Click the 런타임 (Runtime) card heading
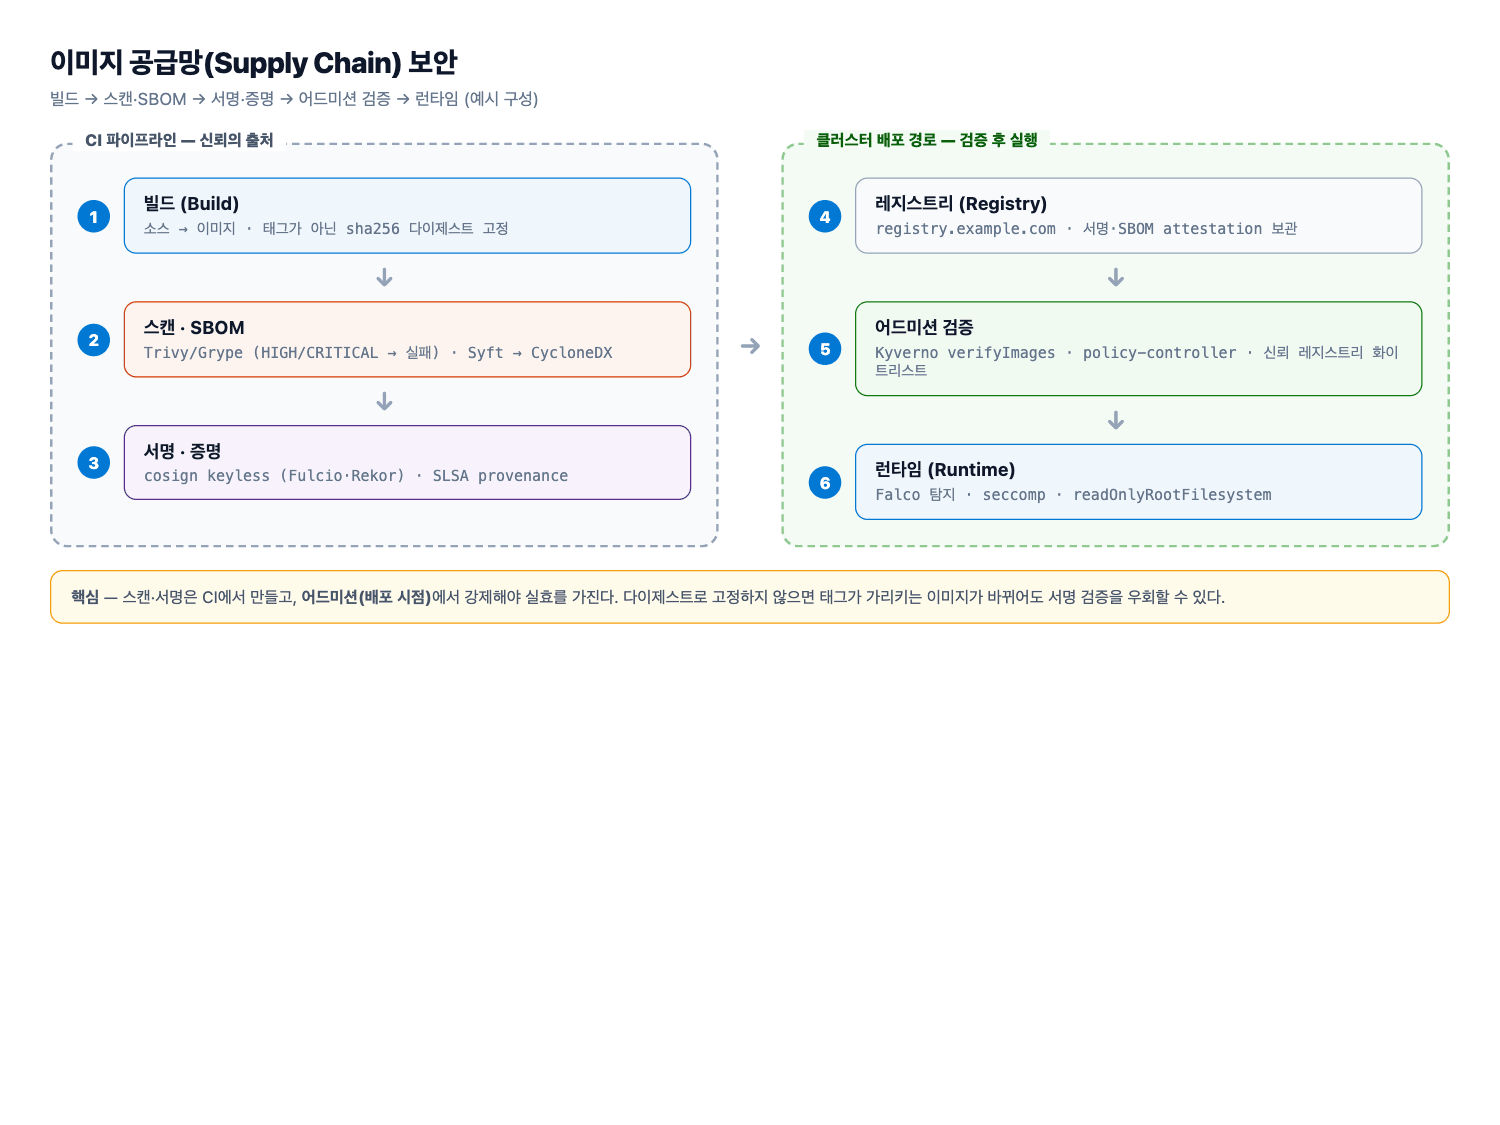Image resolution: width=1500 pixels, height=1125 pixels. (945, 470)
